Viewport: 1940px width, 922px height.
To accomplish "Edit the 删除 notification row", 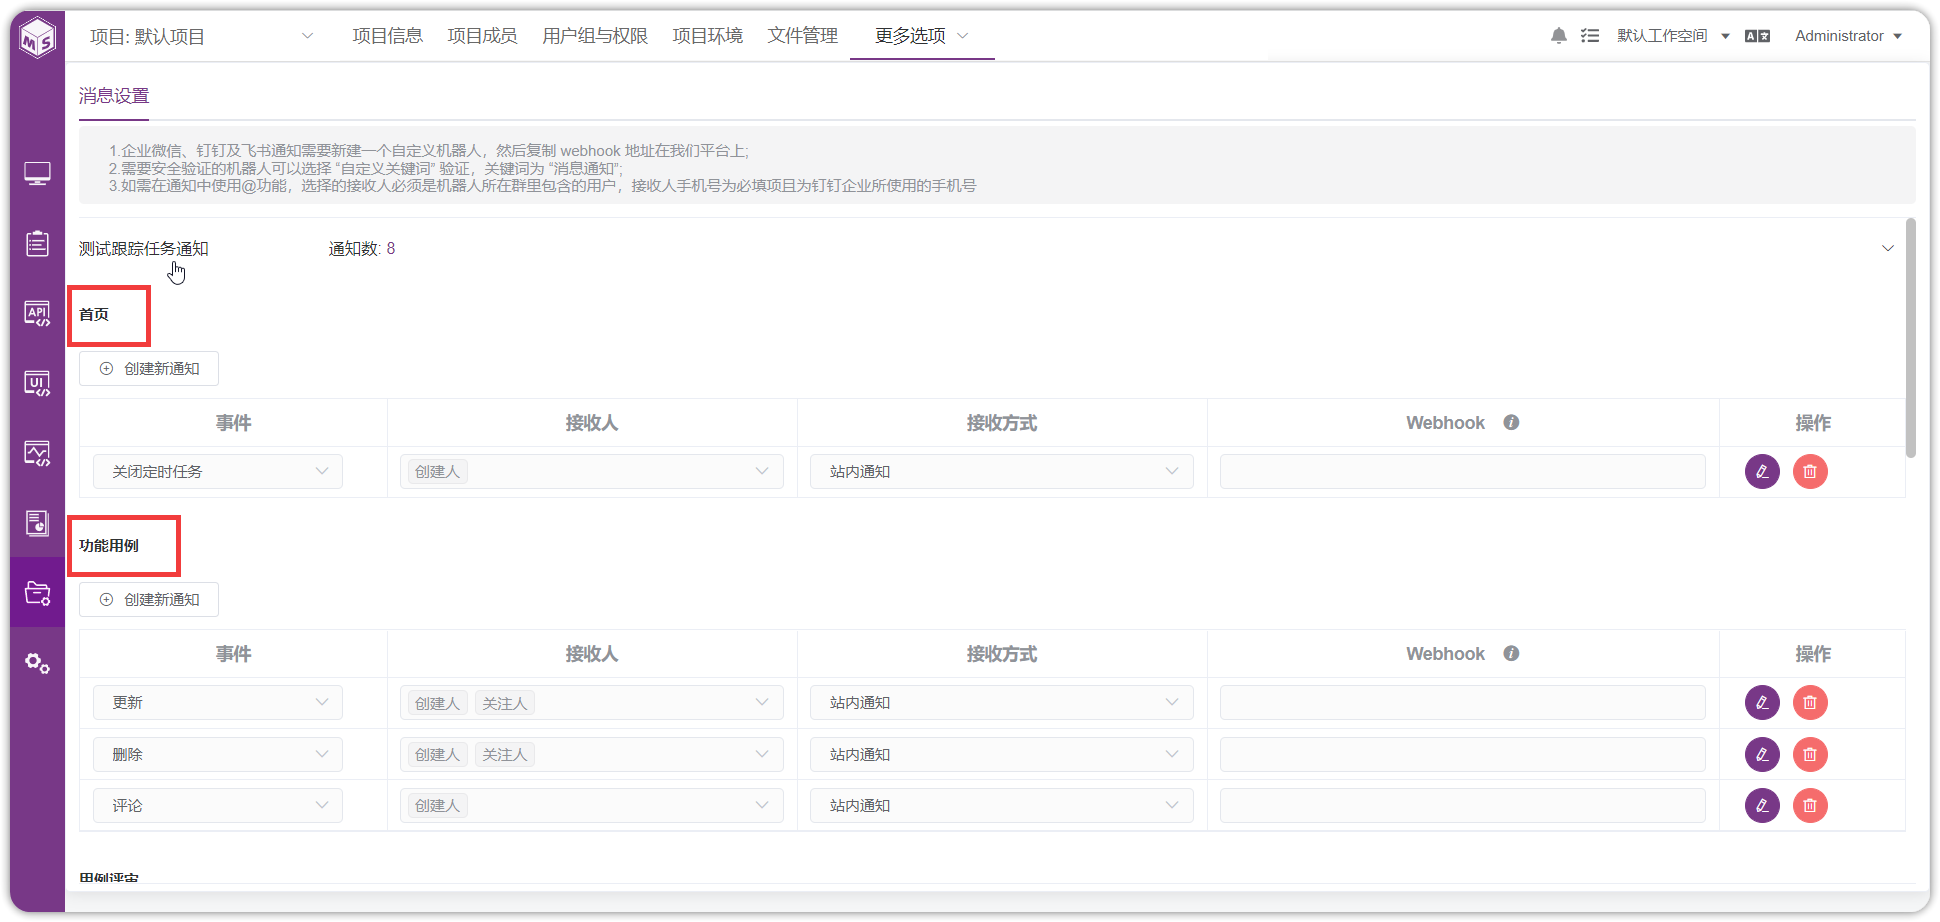I will (1762, 754).
